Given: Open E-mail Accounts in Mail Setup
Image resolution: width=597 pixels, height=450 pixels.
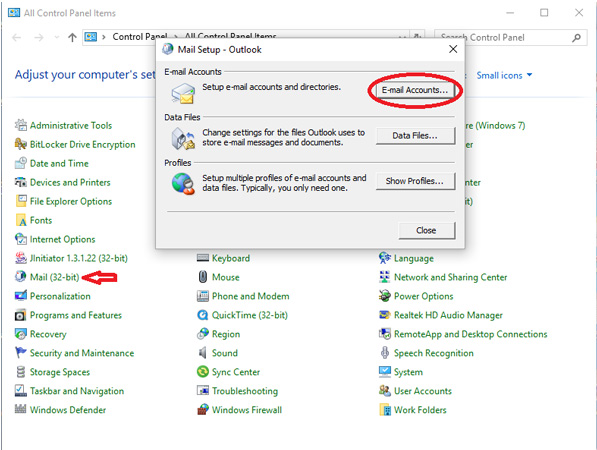Looking at the screenshot, I should tap(415, 90).
